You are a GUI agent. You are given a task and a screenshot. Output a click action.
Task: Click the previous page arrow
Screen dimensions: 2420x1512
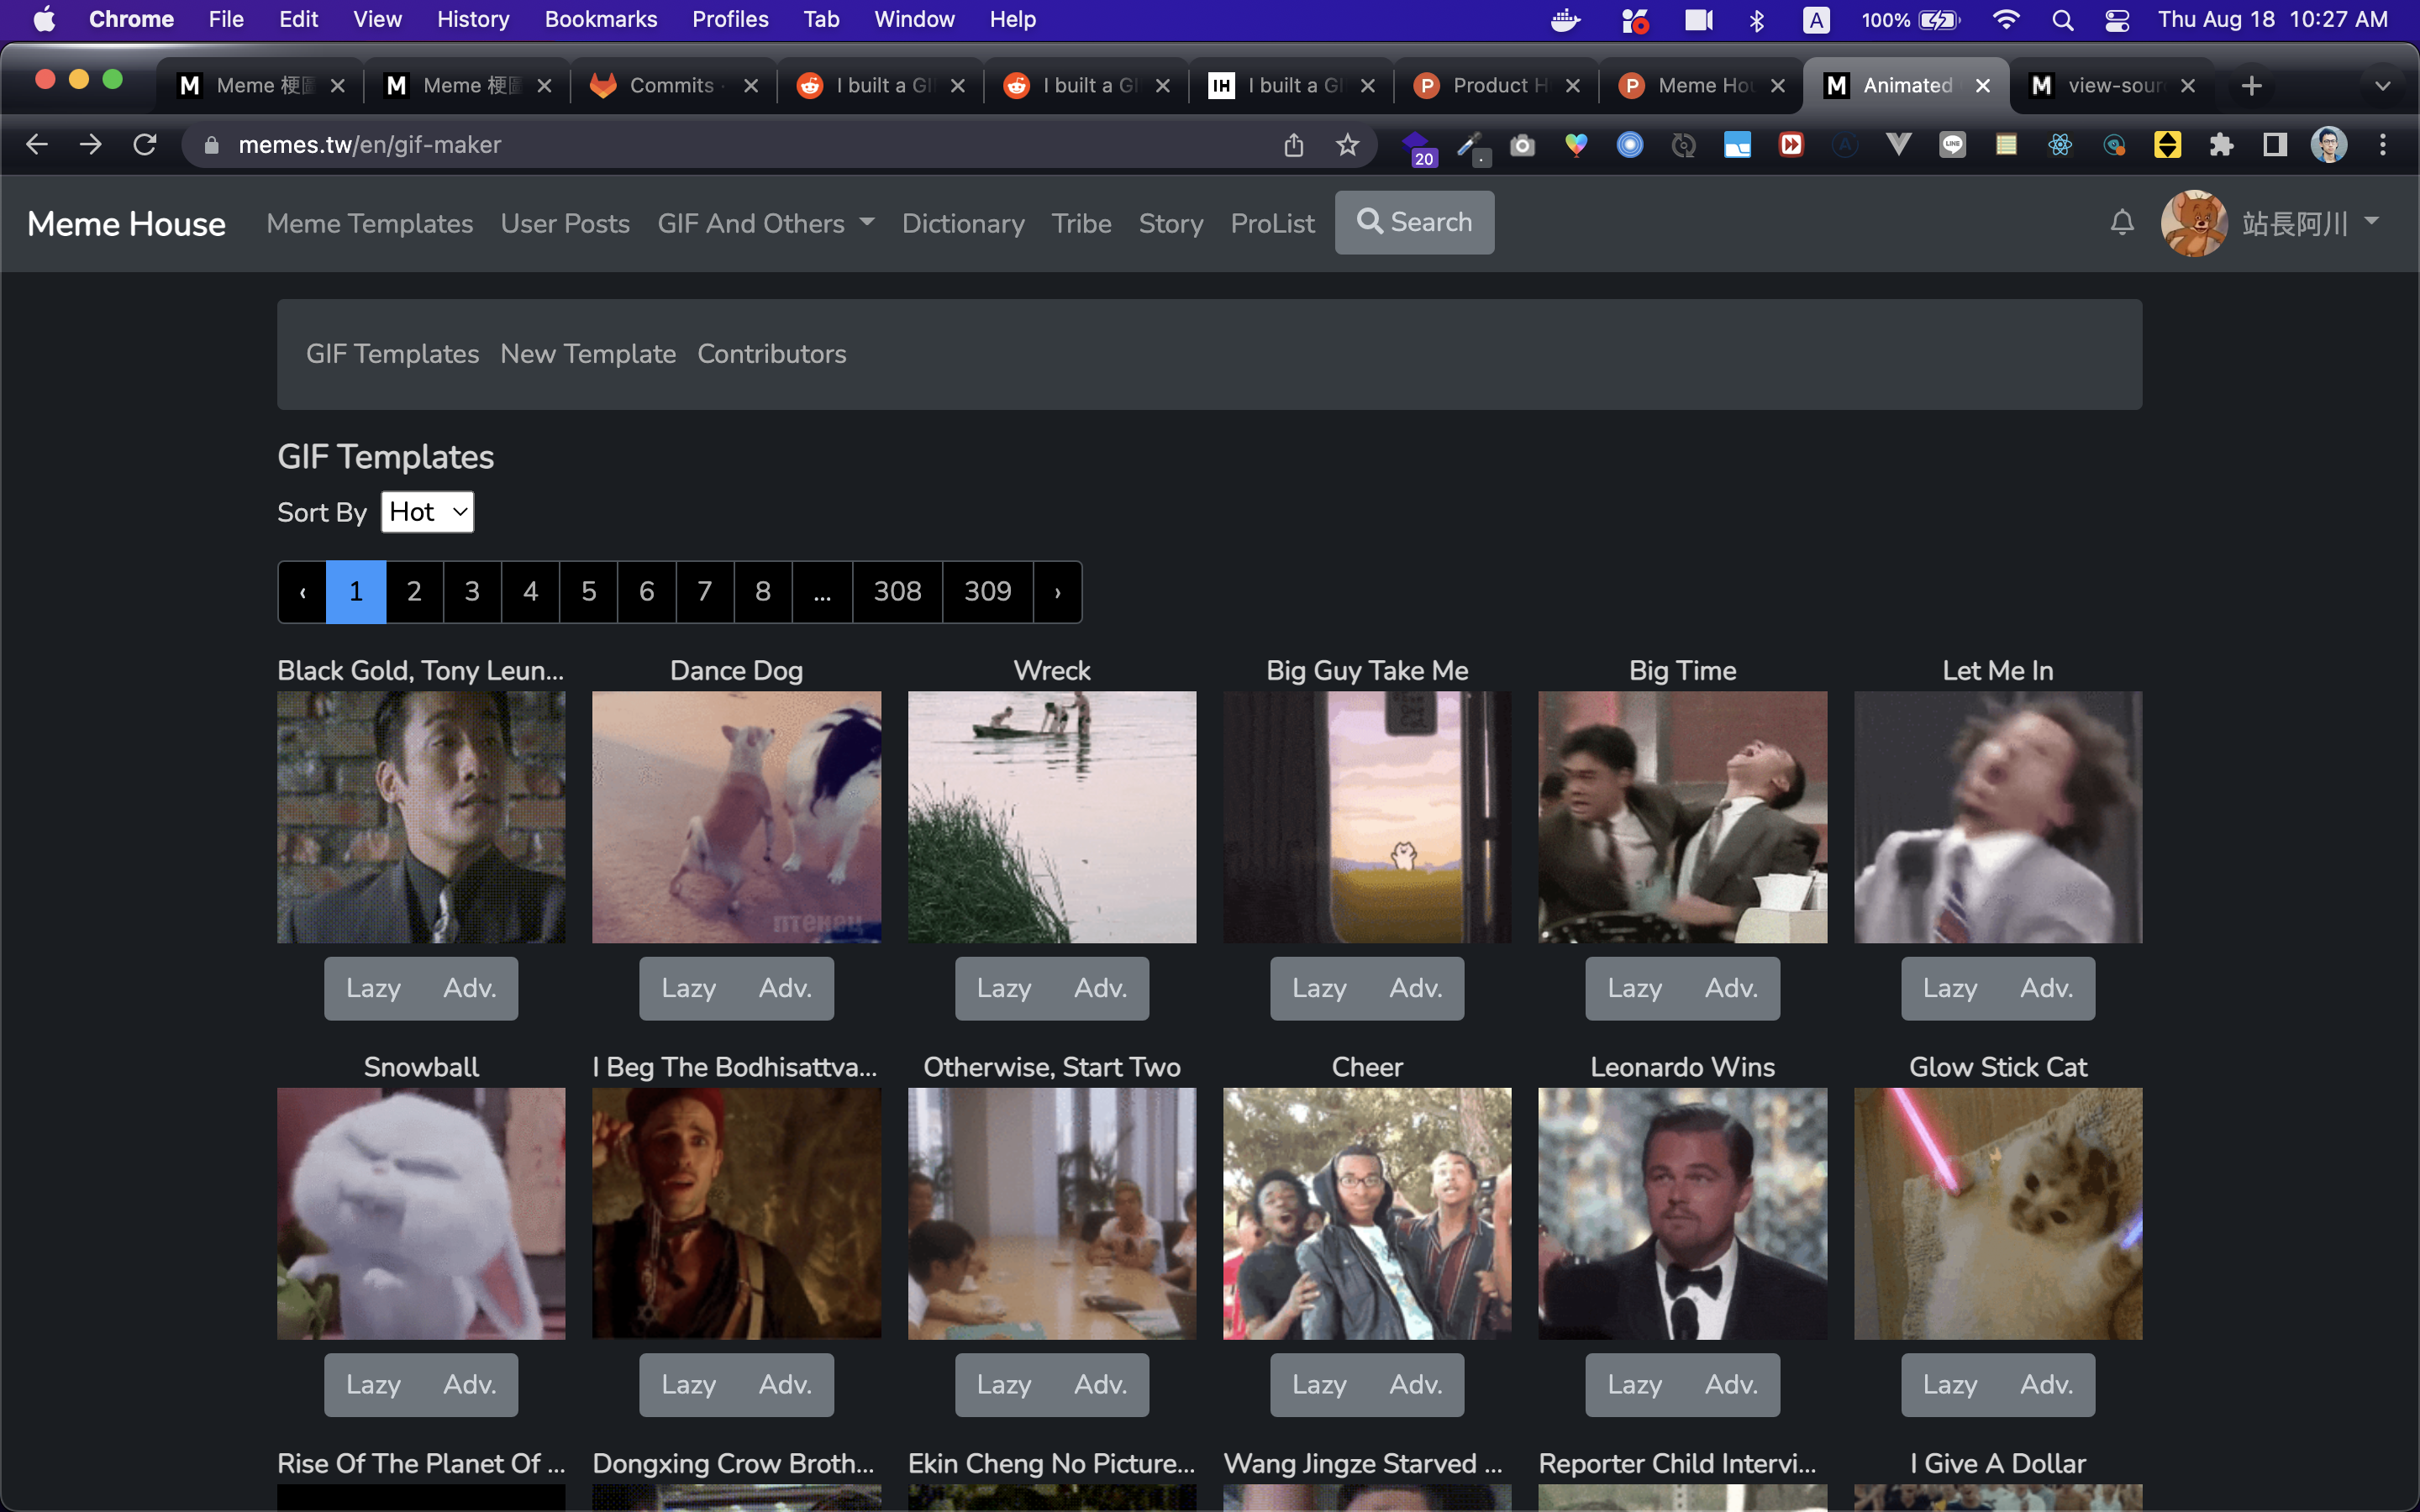302,592
